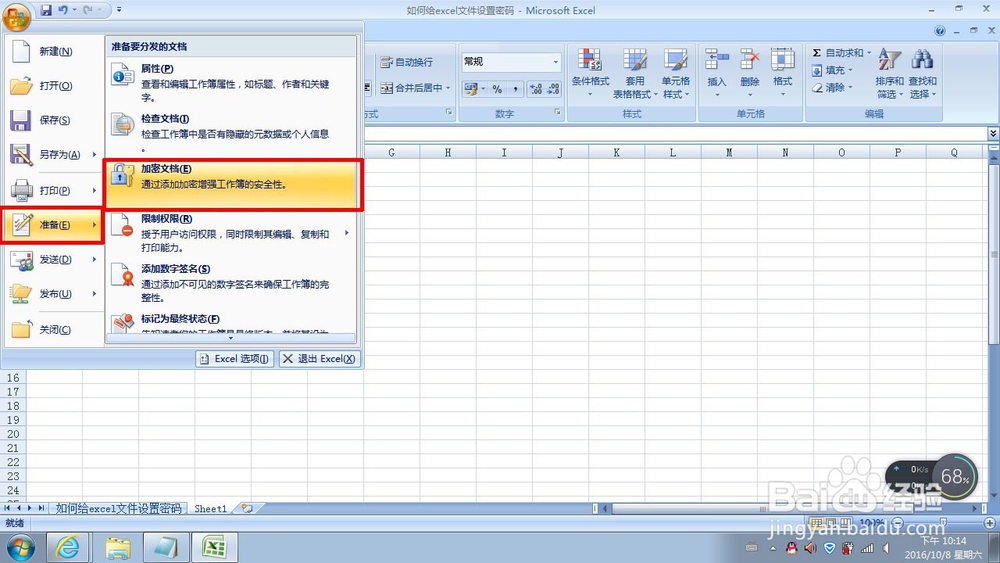Click the accounting number format icon

coord(471,89)
